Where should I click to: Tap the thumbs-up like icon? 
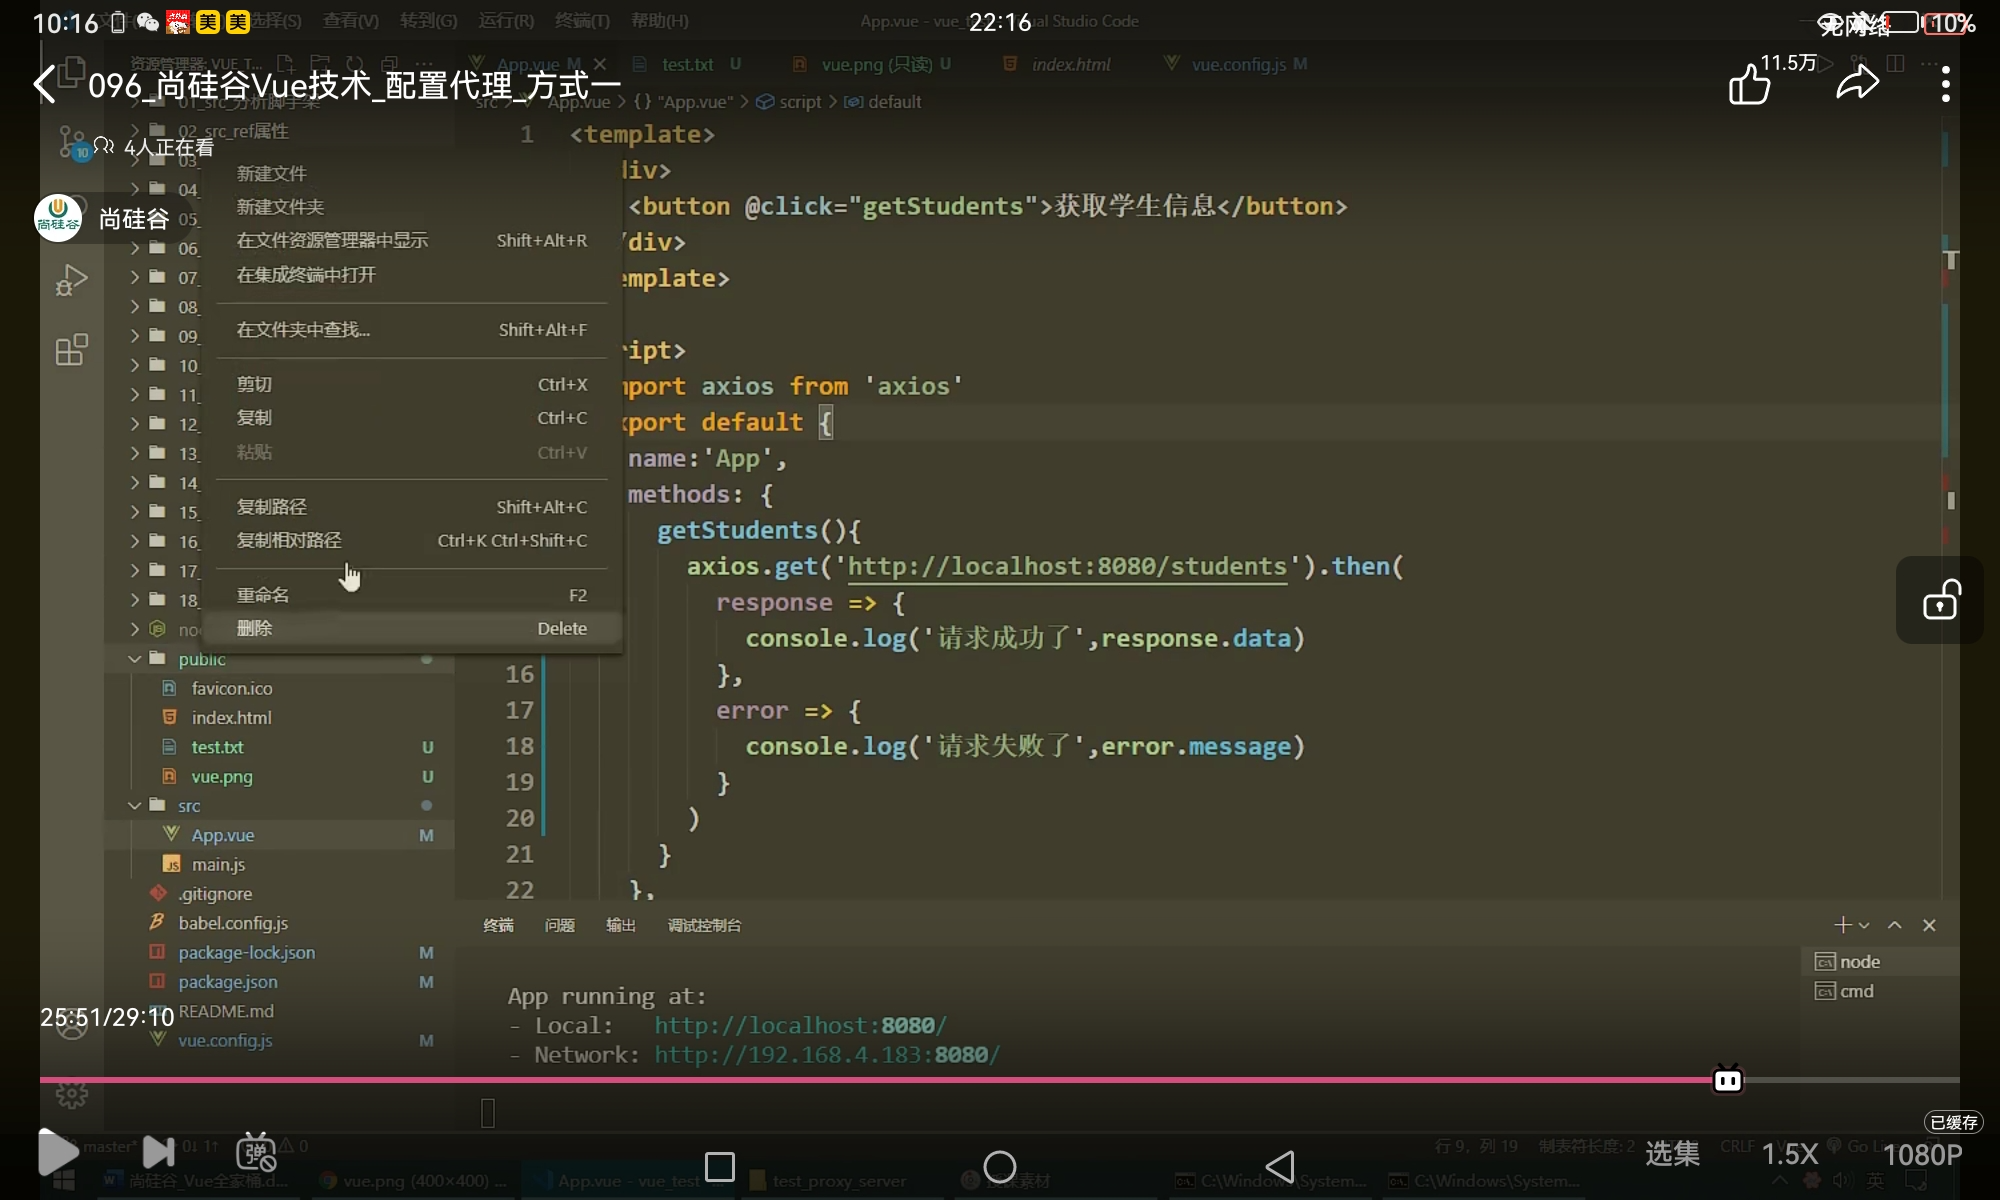click(x=1749, y=84)
